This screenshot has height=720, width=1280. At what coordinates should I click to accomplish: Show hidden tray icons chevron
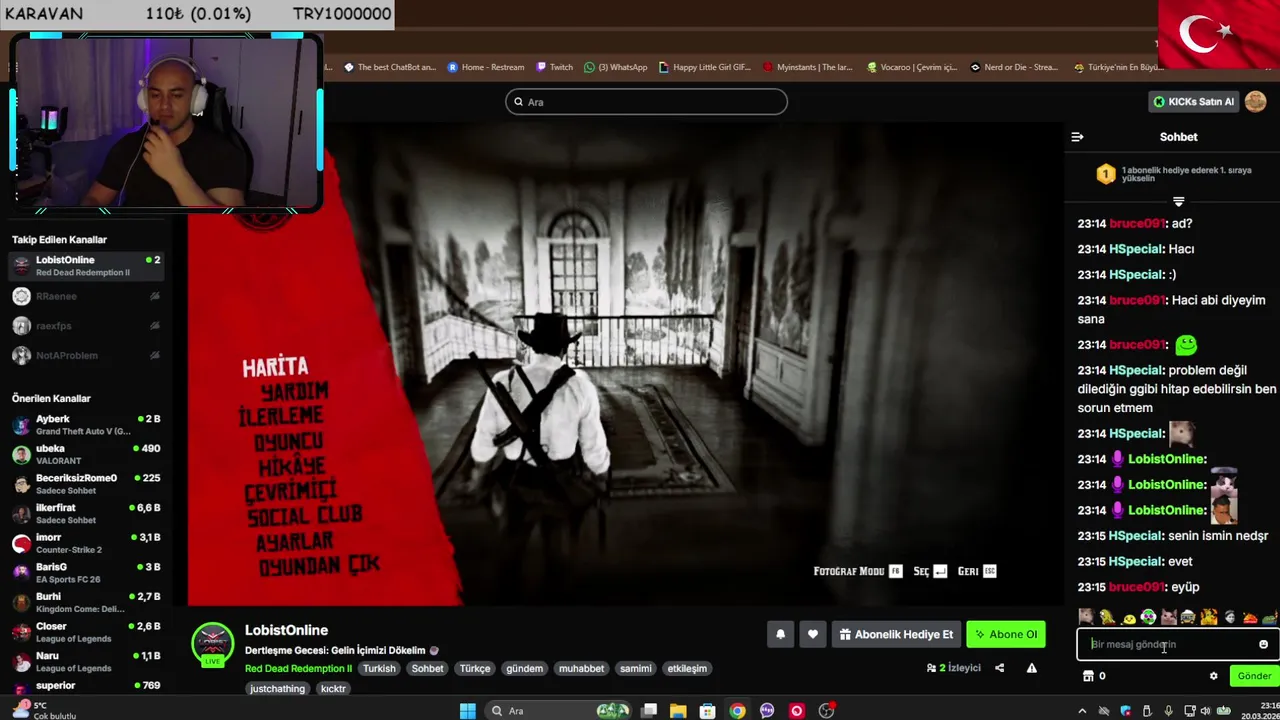[x=1081, y=711]
